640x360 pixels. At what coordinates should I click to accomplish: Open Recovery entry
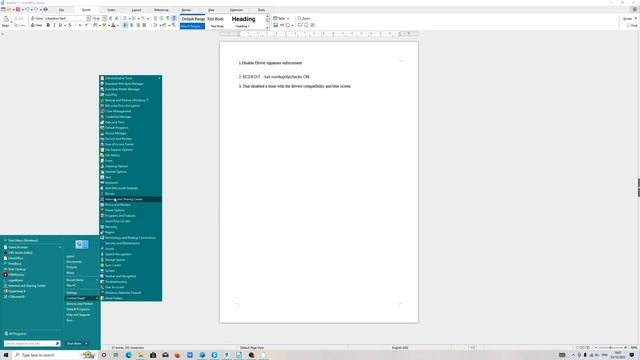tap(131, 227)
